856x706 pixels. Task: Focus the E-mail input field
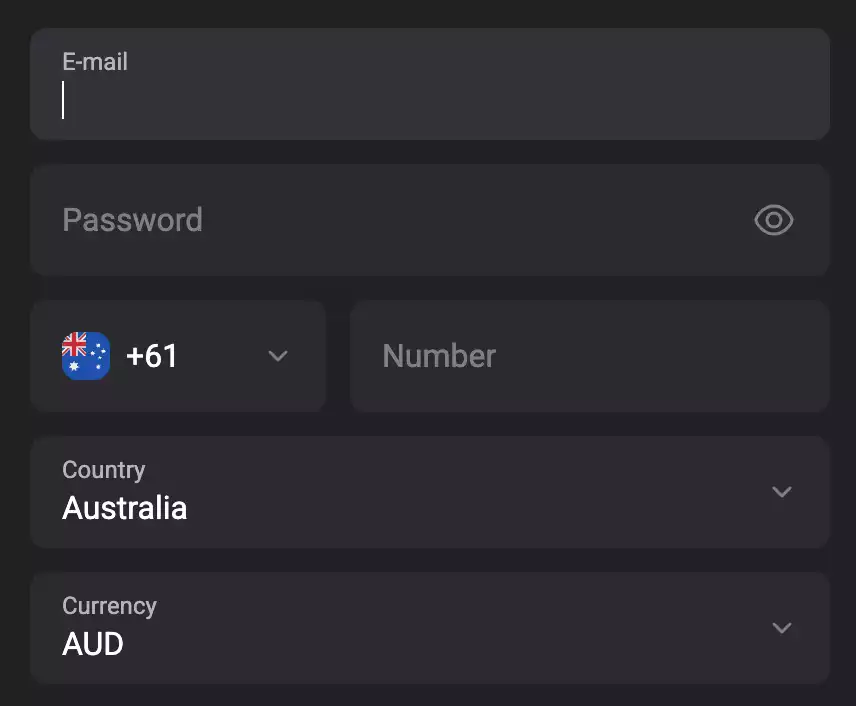[430, 100]
